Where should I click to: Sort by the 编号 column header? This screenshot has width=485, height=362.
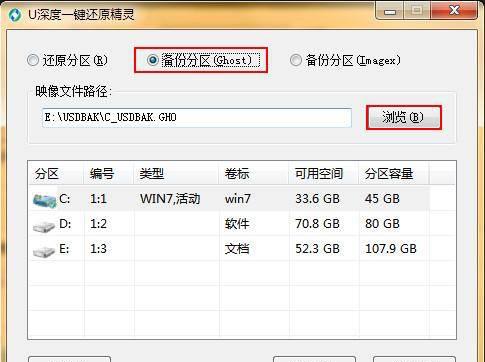108,173
